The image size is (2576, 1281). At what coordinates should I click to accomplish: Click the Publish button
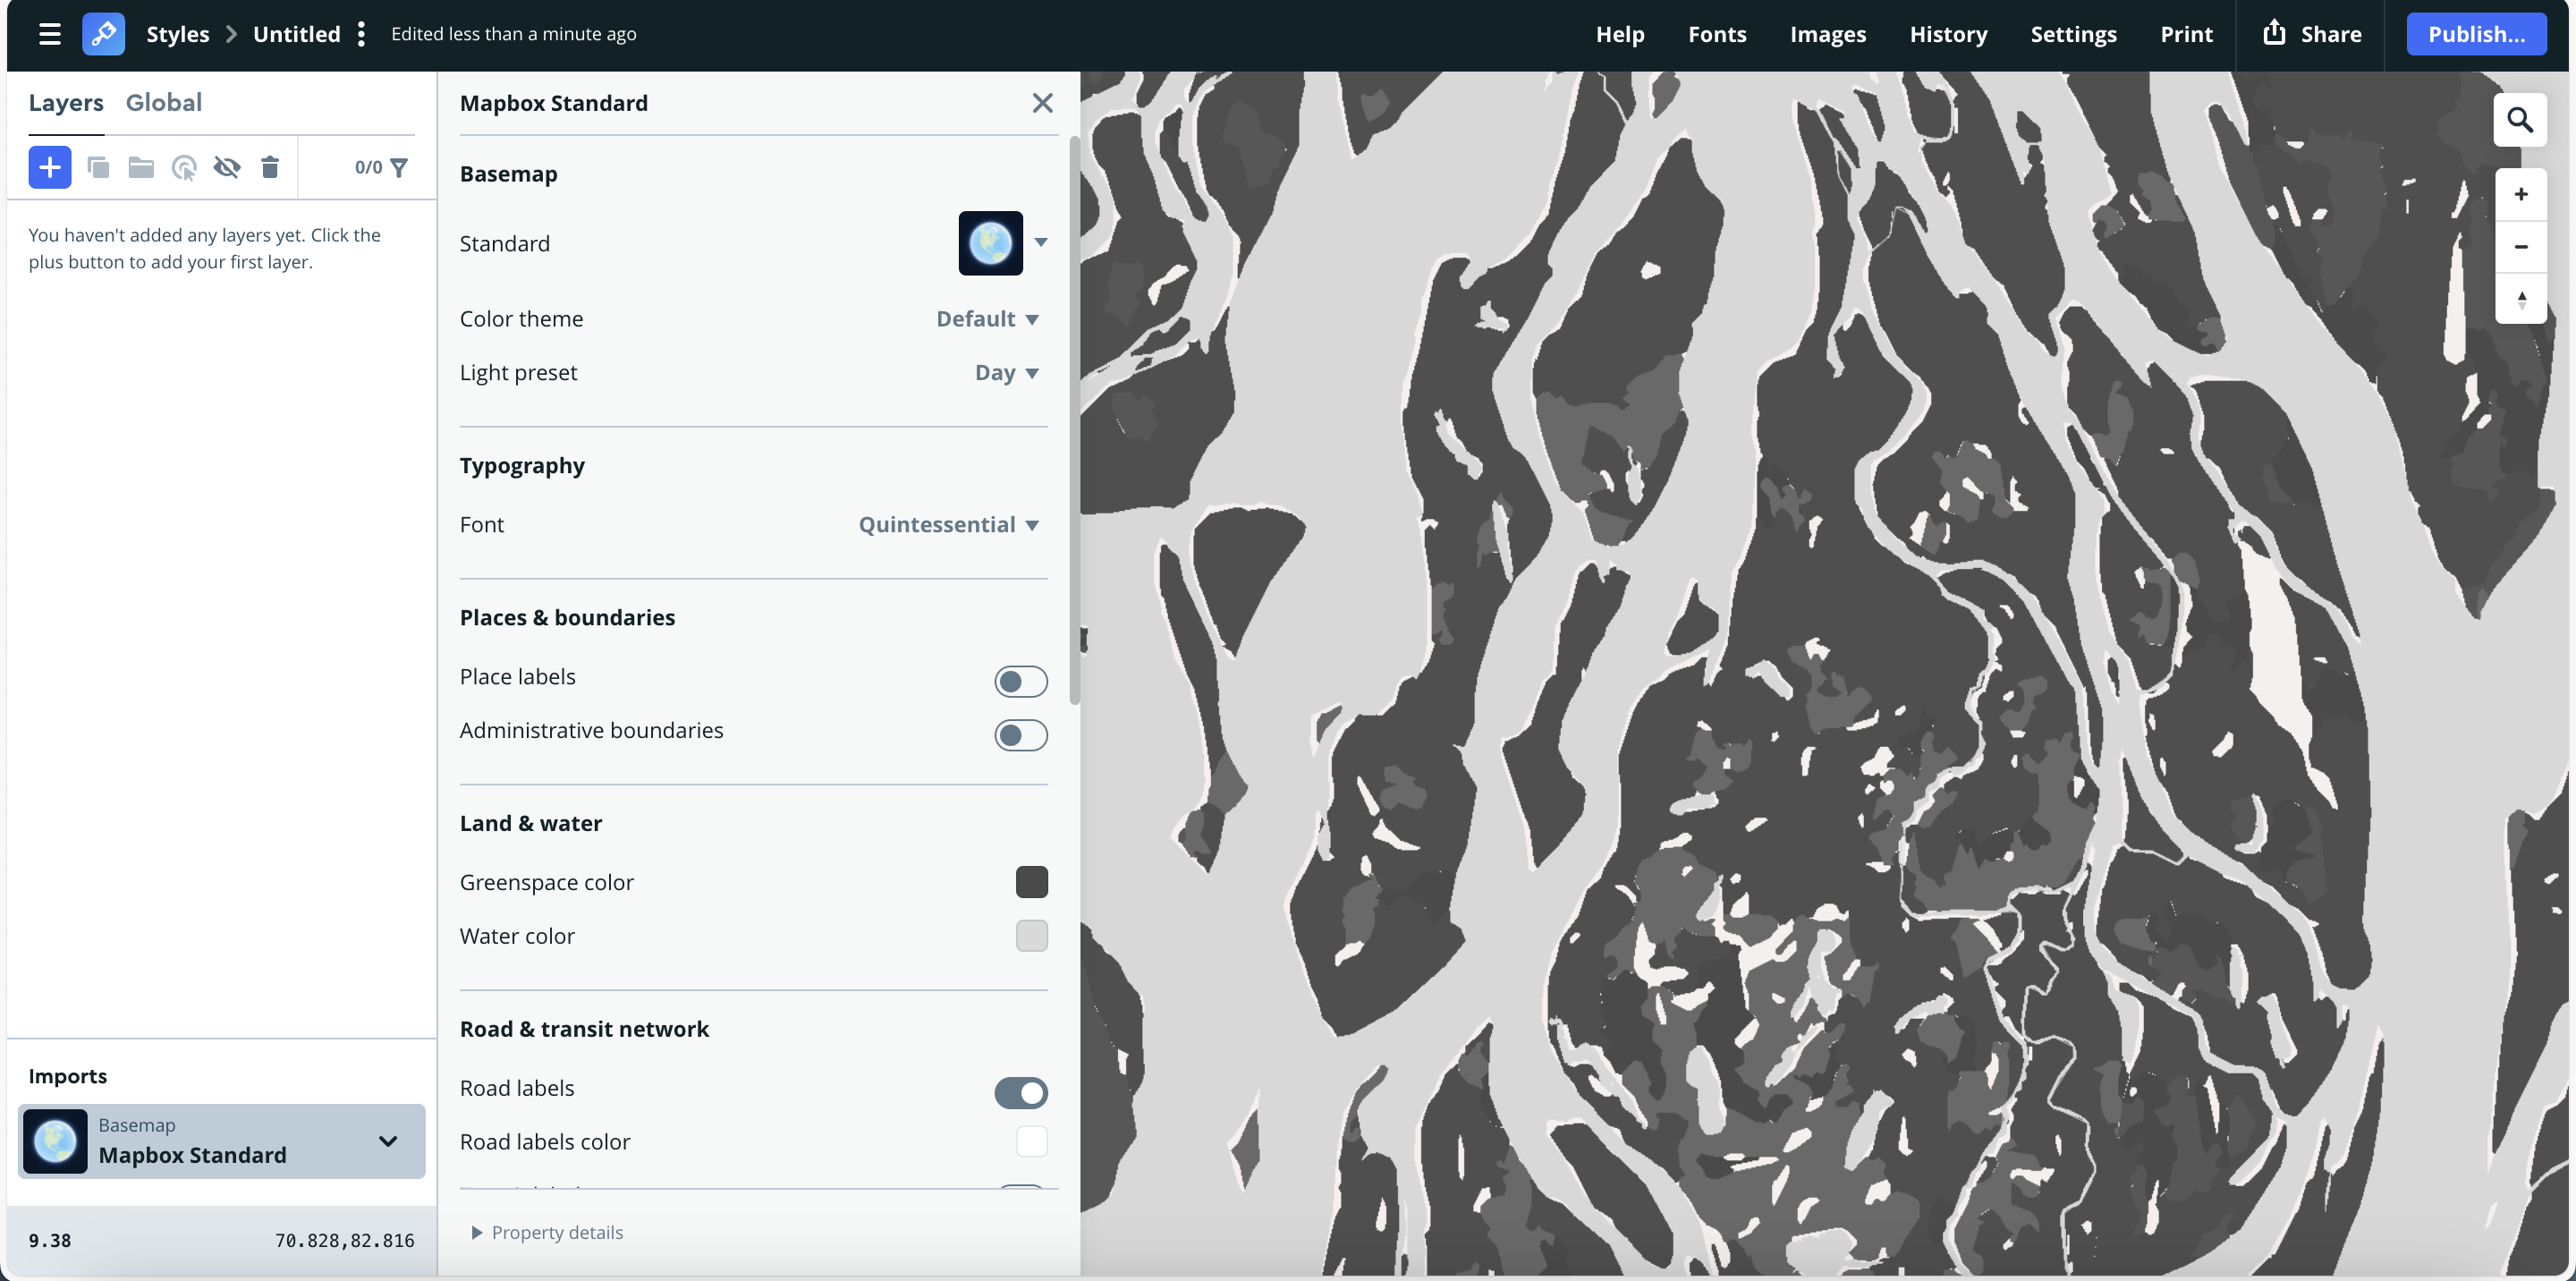point(2477,33)
